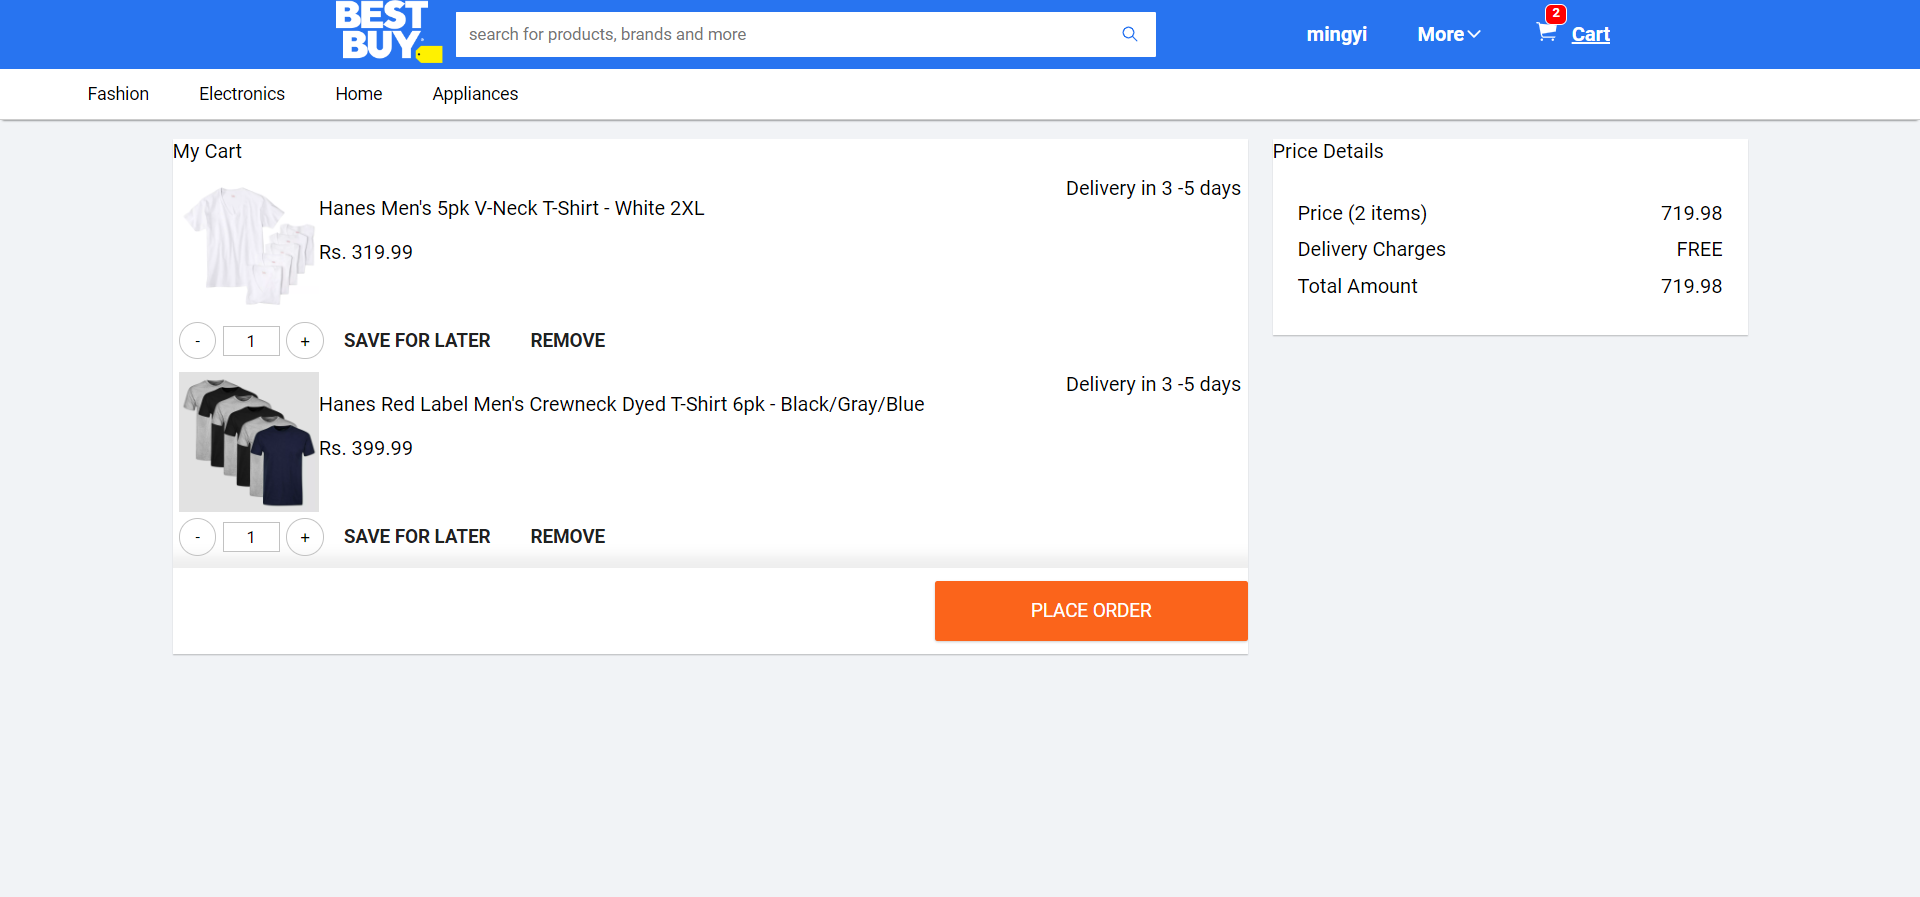Viewport: 1920px width, 897px height.
Task: Open the Home category menu
Action: point(359,94)
